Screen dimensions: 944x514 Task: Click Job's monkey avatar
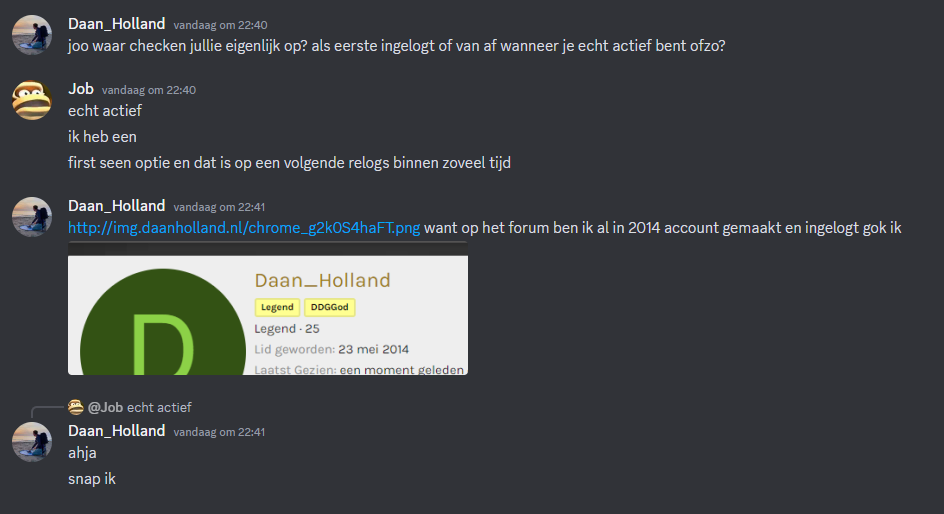point(32,100)
